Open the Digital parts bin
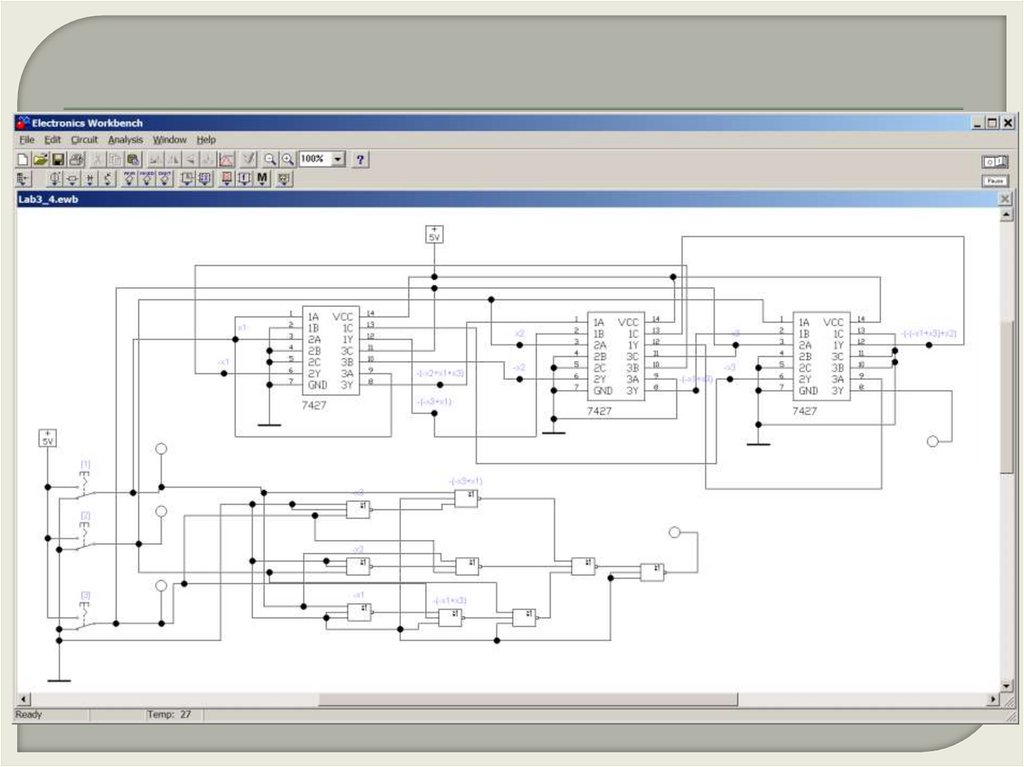The width and height of the screenshot is (1024, 767). pos(204,178)
